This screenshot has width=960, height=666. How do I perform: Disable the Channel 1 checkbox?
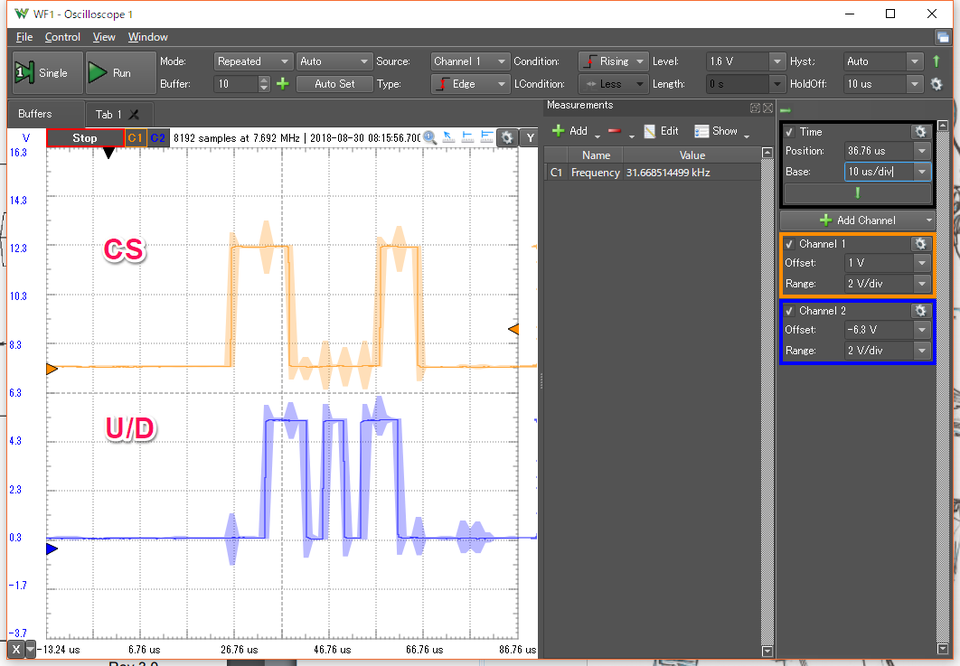pyautogui.click(x=790, y=244)
